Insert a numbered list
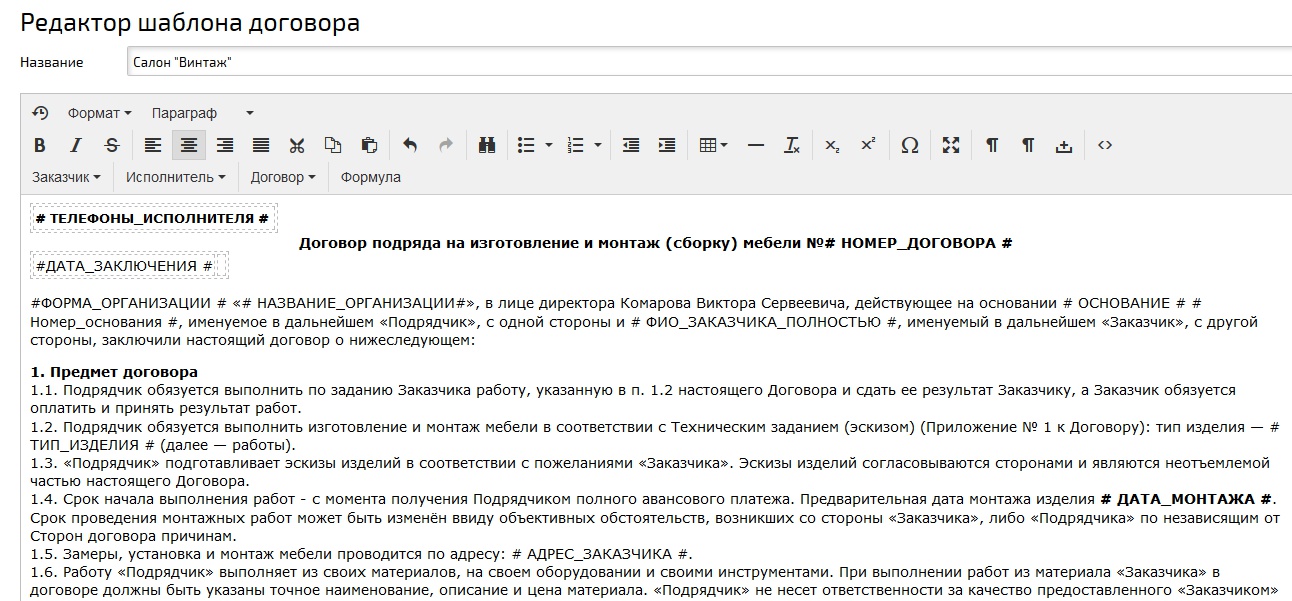 point(575,146)
